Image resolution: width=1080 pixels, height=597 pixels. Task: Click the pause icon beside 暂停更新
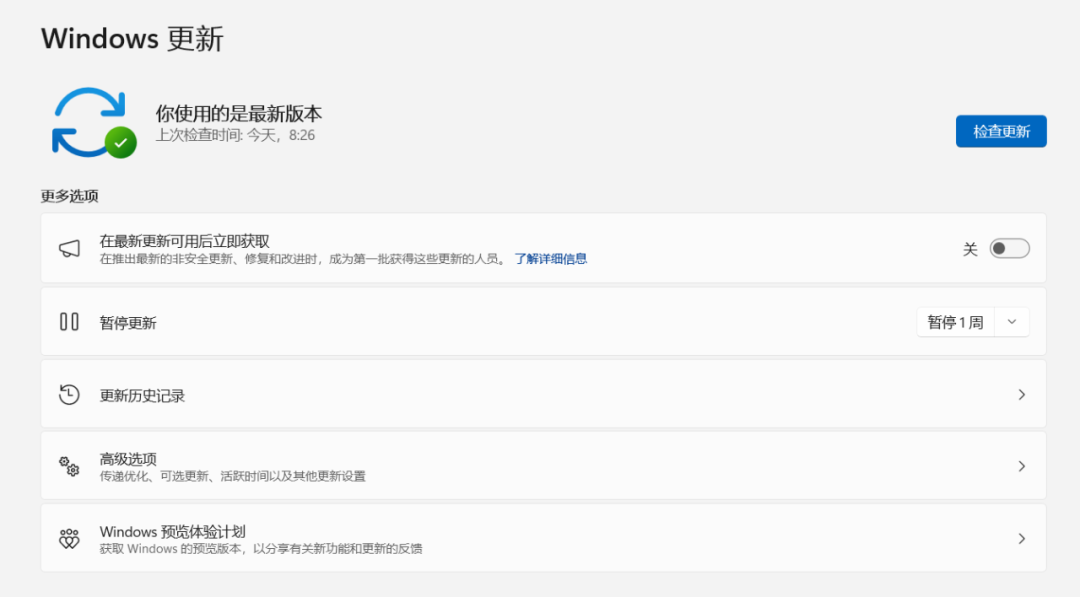69,322
